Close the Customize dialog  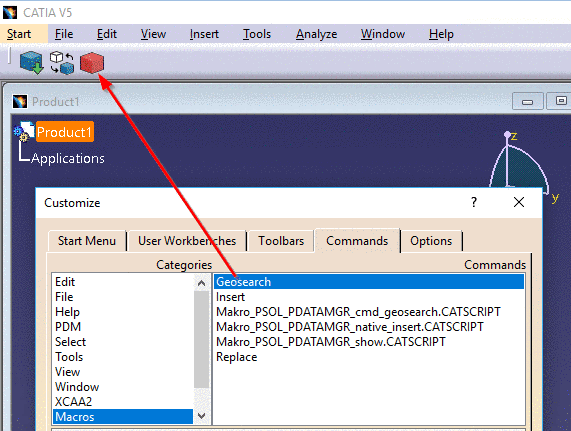[x=519, y=202]
